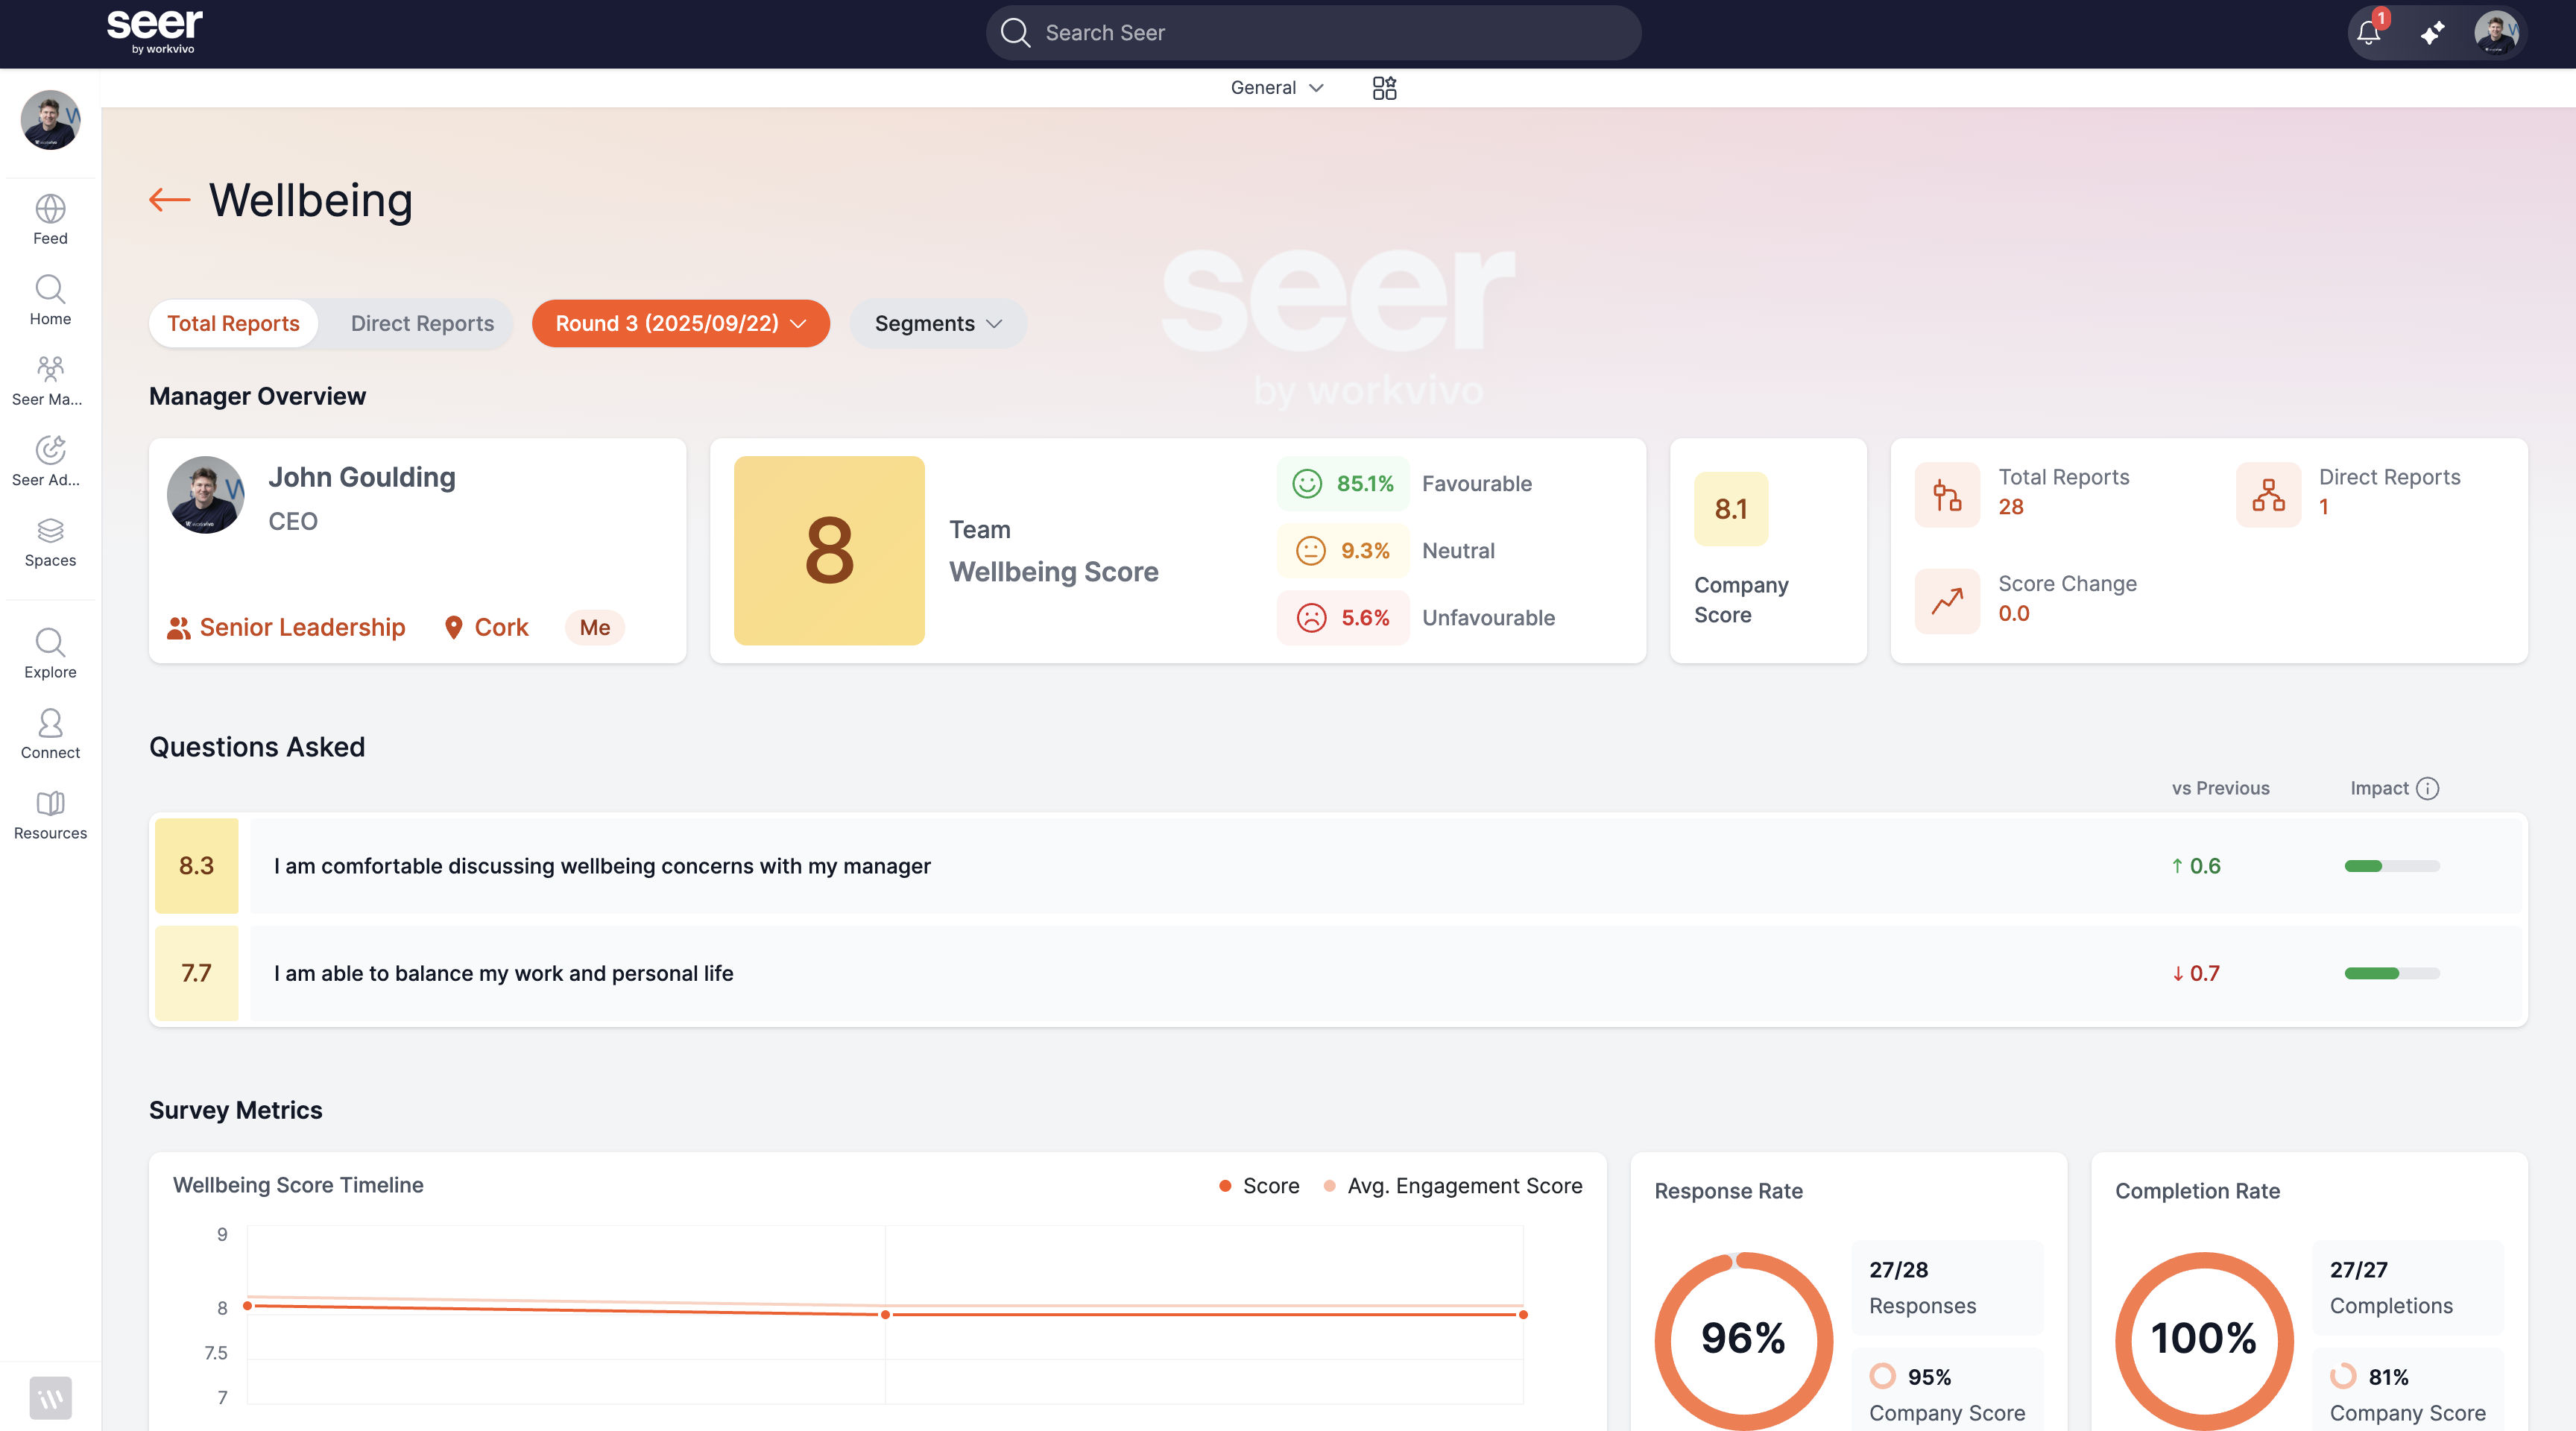Go back using the orange arrow

[169, 200]
